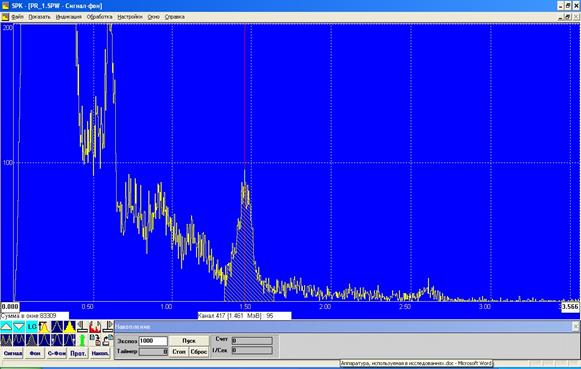Screen dimensions: 581x369
Task: Click the Прот. button
Action: click(78, 353)
